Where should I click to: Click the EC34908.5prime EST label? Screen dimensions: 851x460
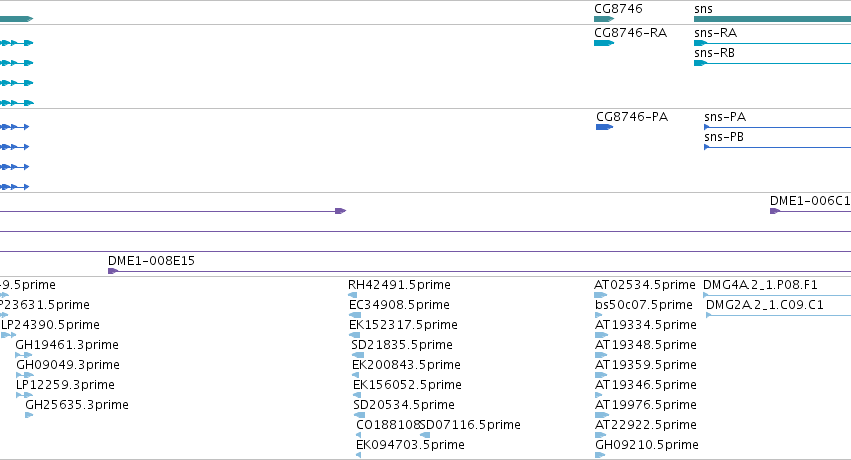[399, 305]
